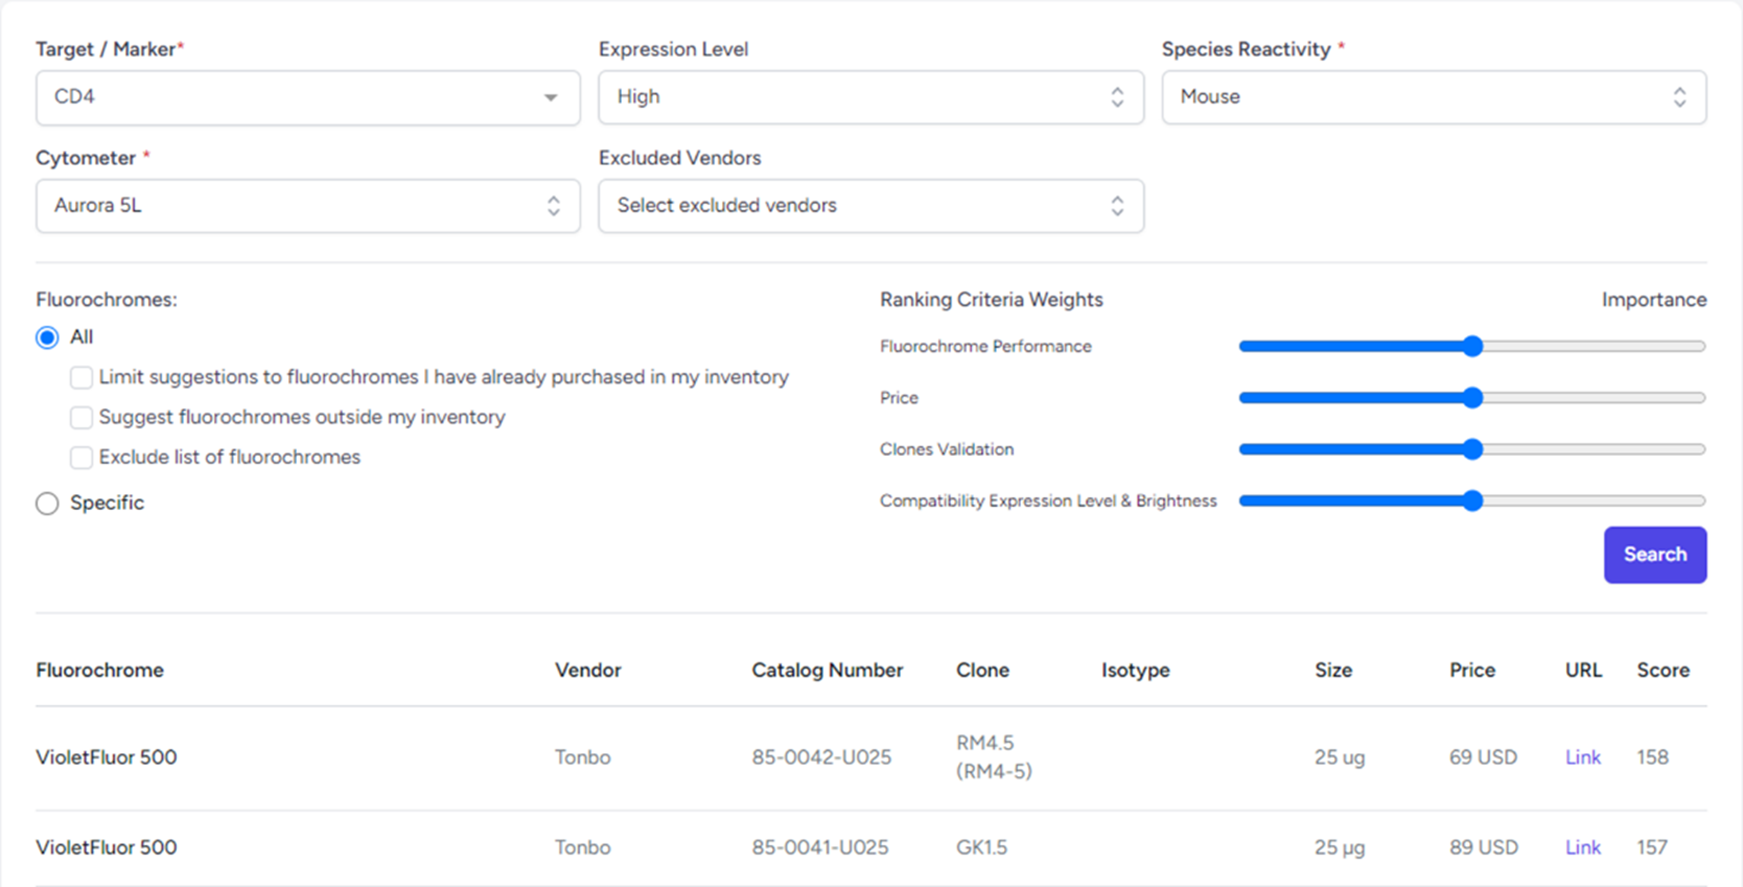Screen dimensions: 1743x887
Task: Open the Species Reactivity Mouse dropdown
Action: [1433, 97]
